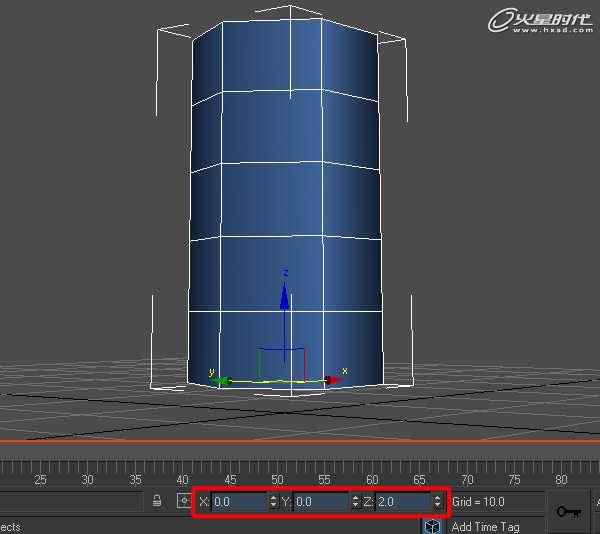
Task: Click the Grid = 10.0 status text
Action: 478,501
